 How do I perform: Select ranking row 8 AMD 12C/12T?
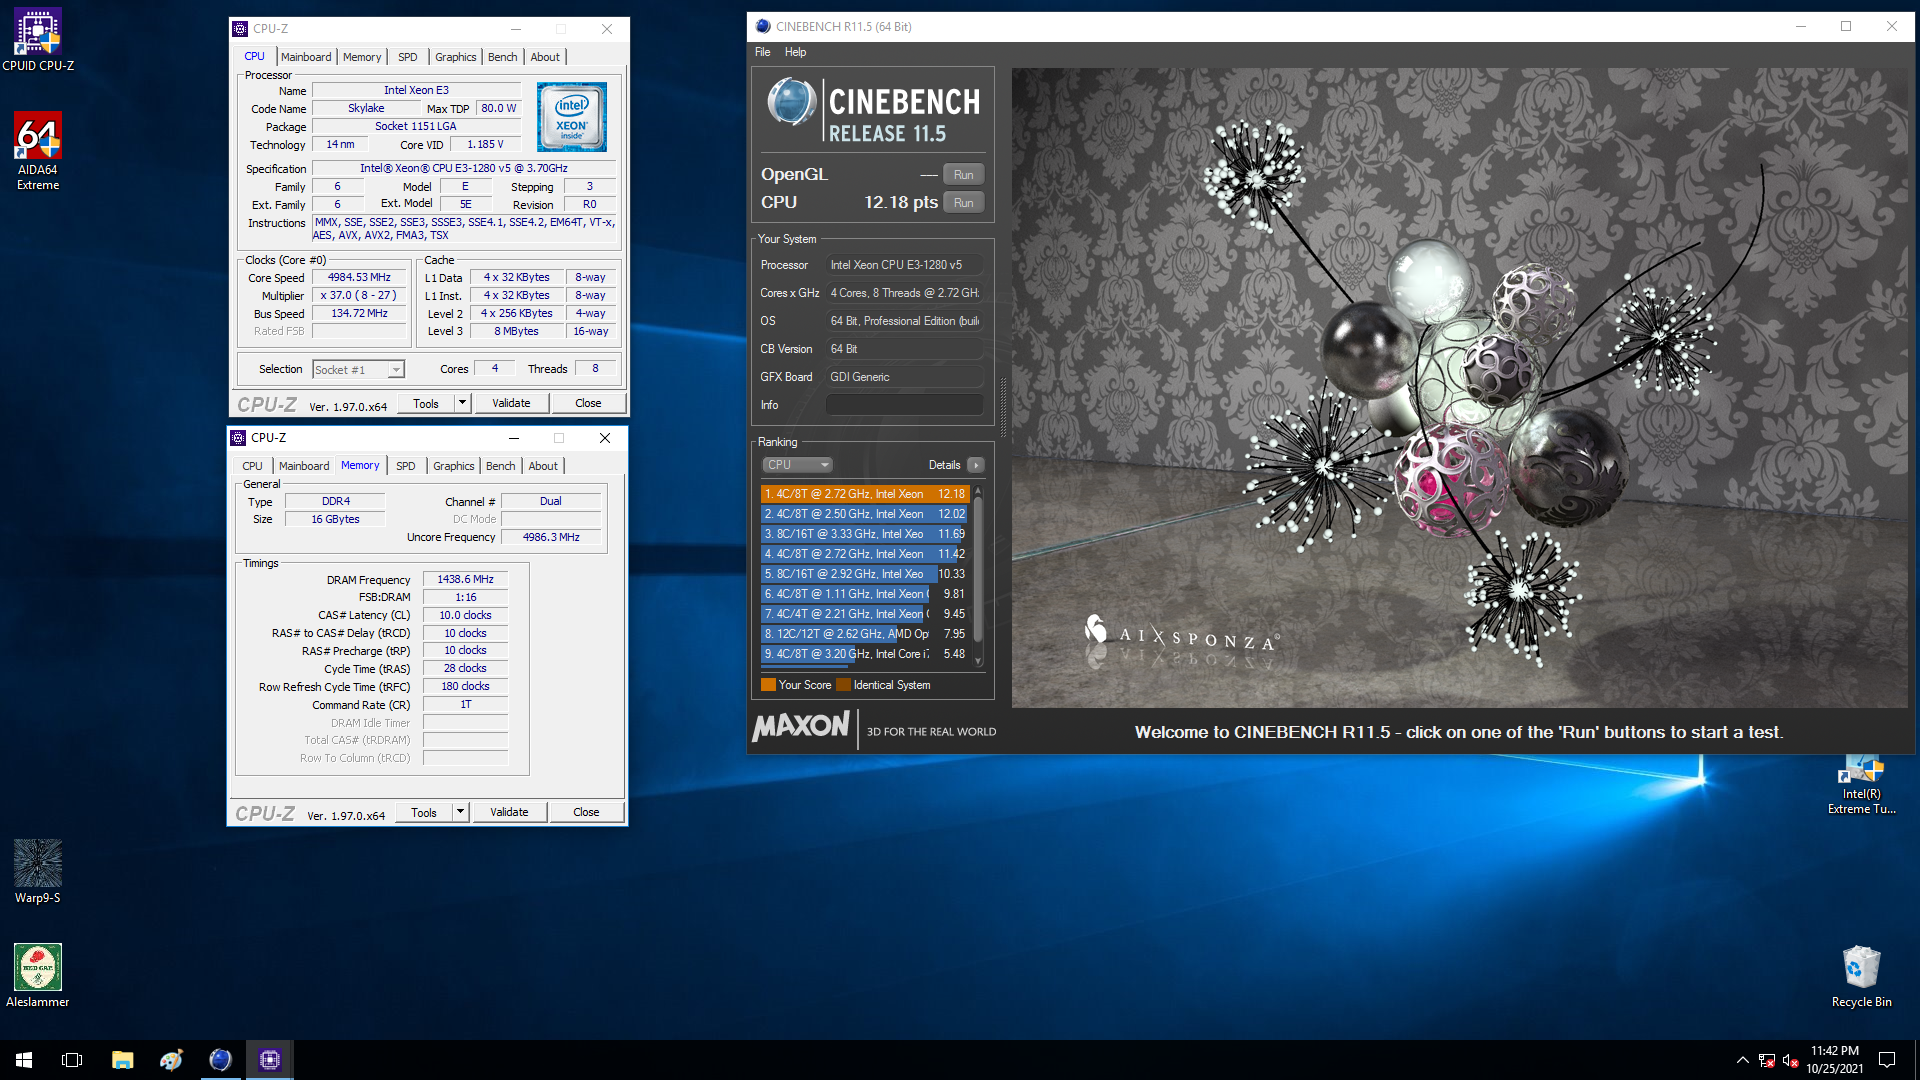tap(864, 634)
